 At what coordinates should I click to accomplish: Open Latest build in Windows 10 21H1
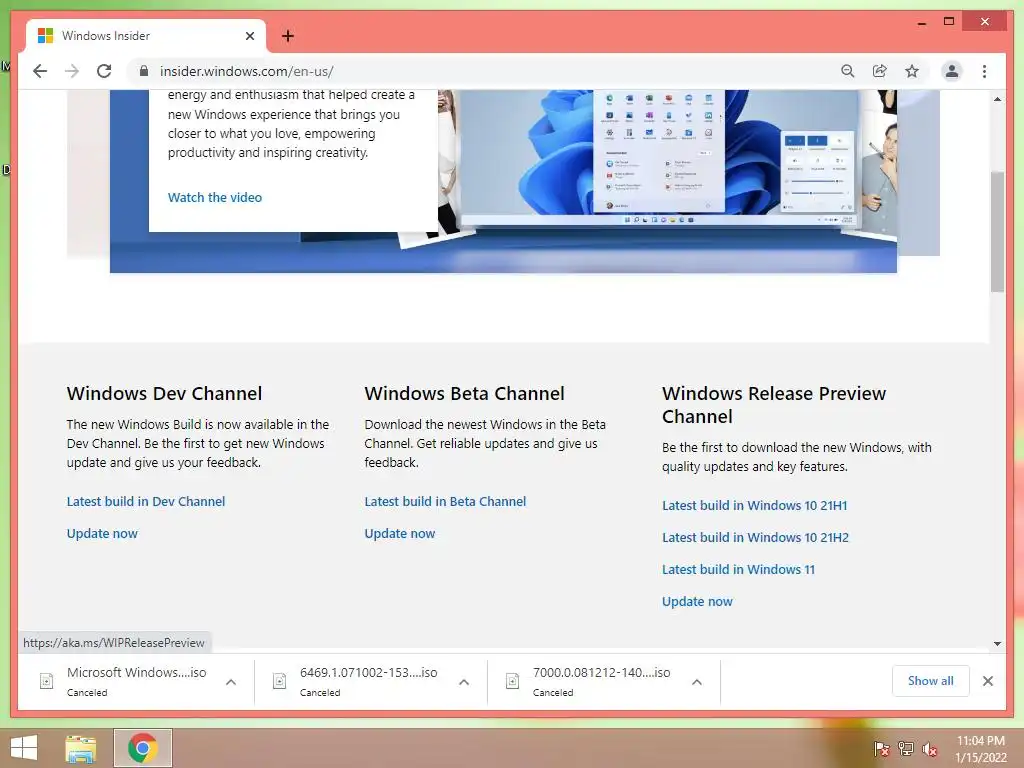(x=754, y=505)
